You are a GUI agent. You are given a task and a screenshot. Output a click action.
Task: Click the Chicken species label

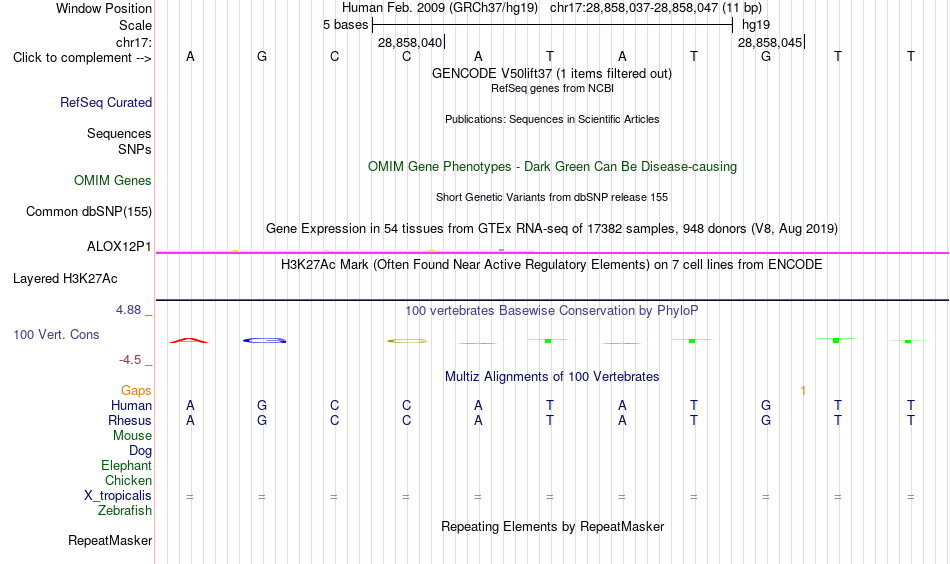(128, 480)
